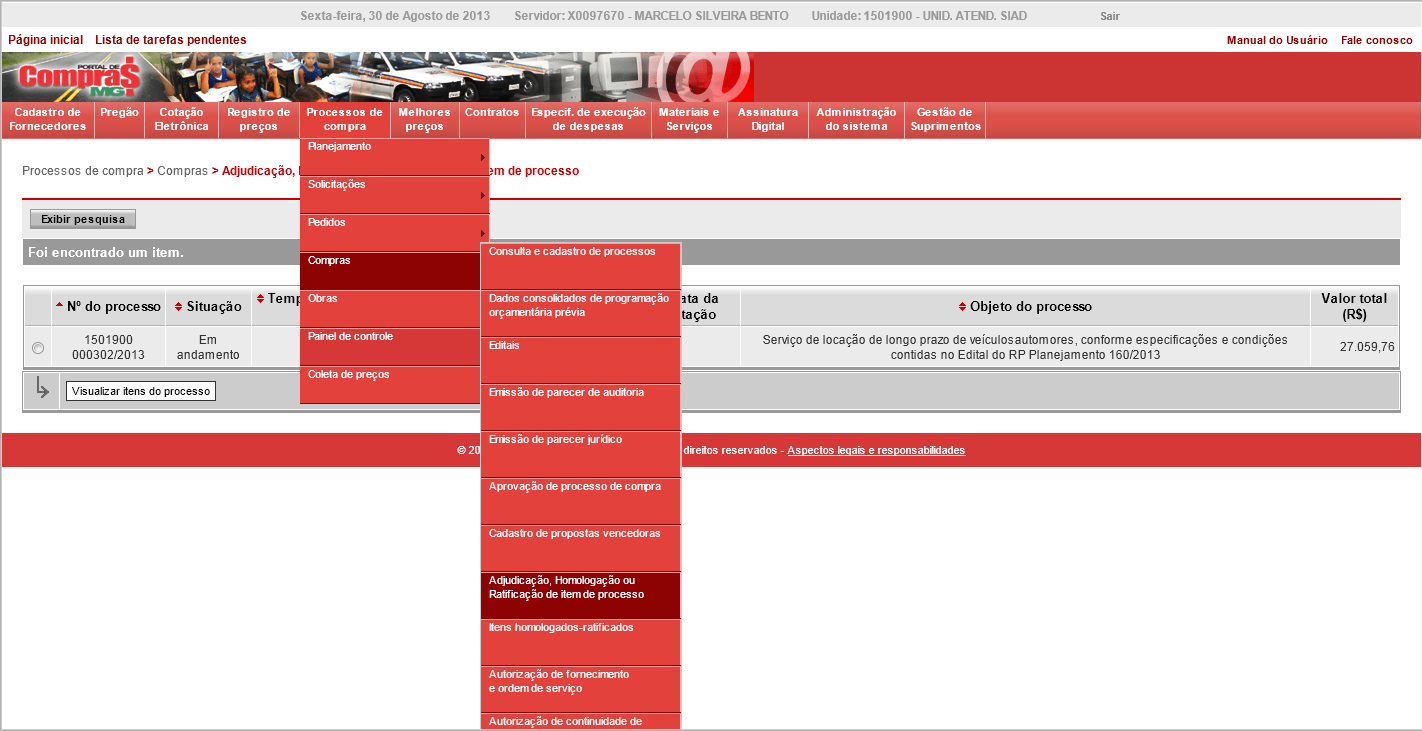Select Coleta de preços menu entry
The height and width of the screenshot is (731, 1422).
(x=390, y=384)
